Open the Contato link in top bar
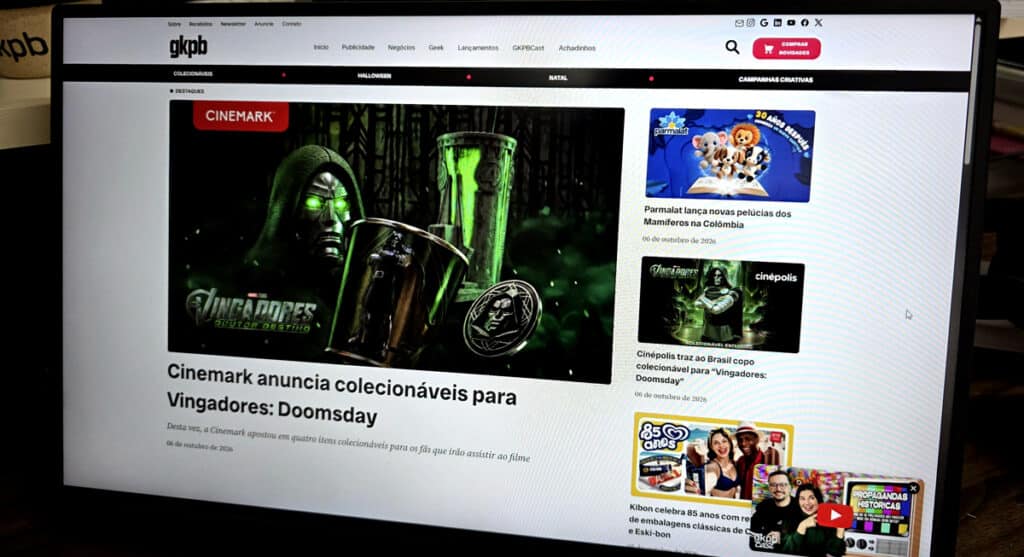This screenshot has width=1024, height=557. [x=291, y=24]
